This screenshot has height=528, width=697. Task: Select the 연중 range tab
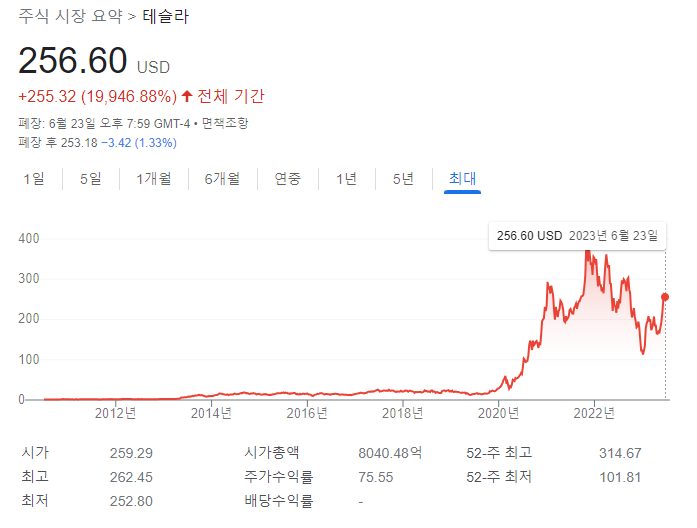pyautogui.click(x=288, y=179)
